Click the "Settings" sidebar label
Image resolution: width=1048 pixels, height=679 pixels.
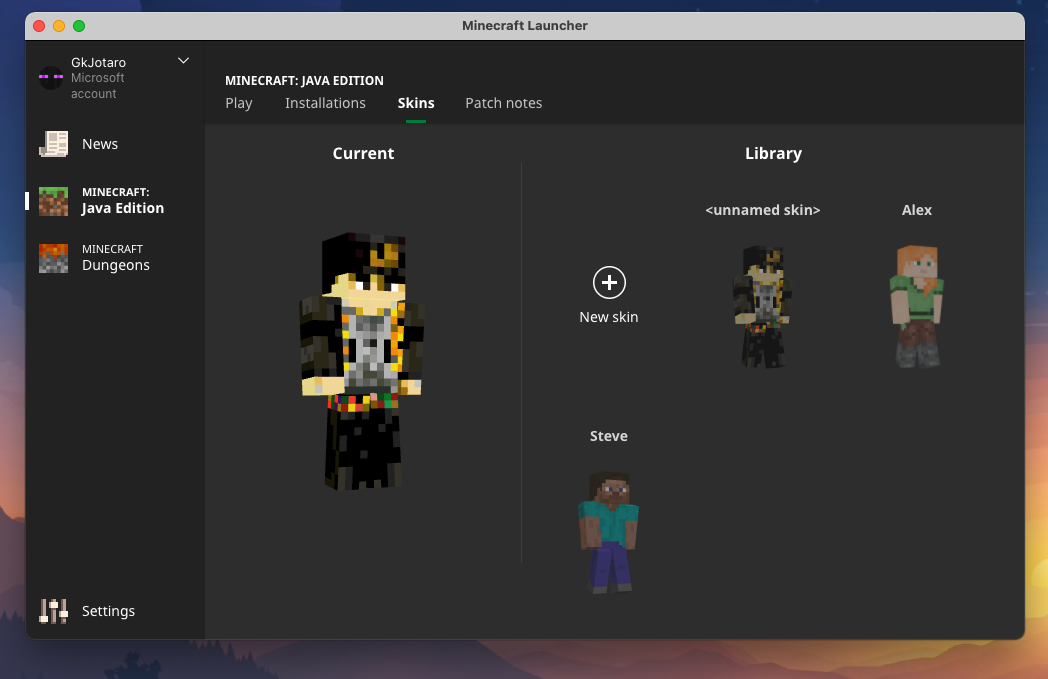108,611
